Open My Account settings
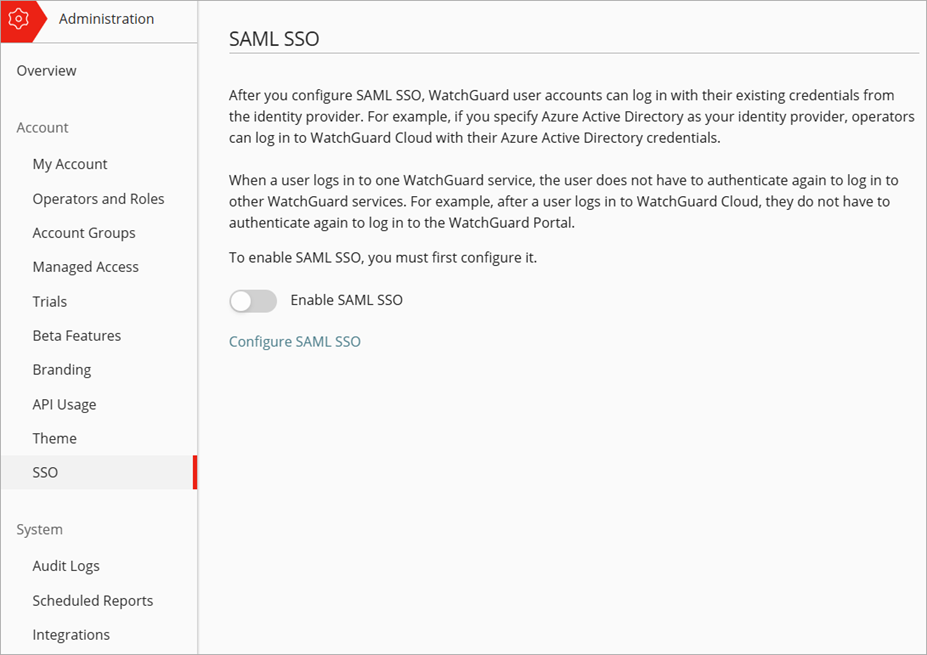The image size is (927, 655). point(69,163)
